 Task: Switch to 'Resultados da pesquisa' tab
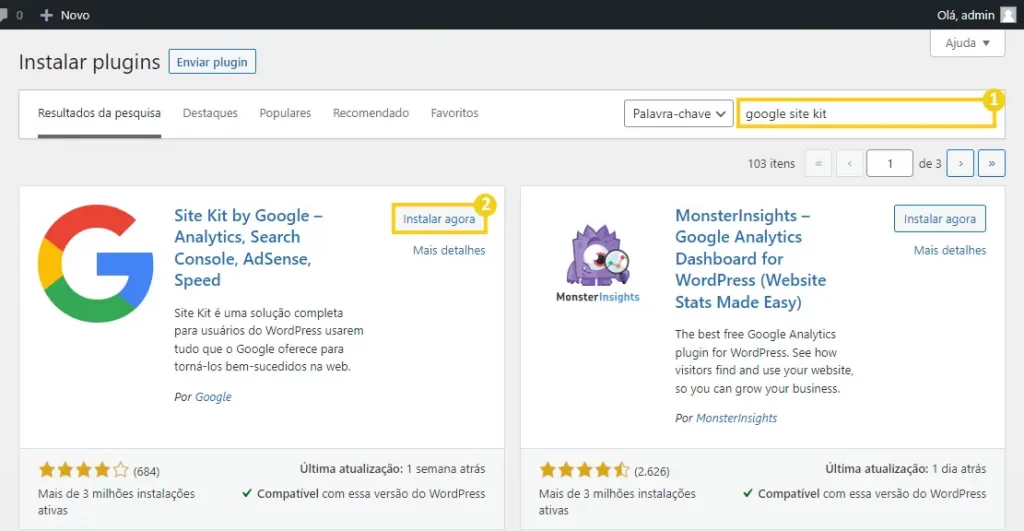point(99,113)
